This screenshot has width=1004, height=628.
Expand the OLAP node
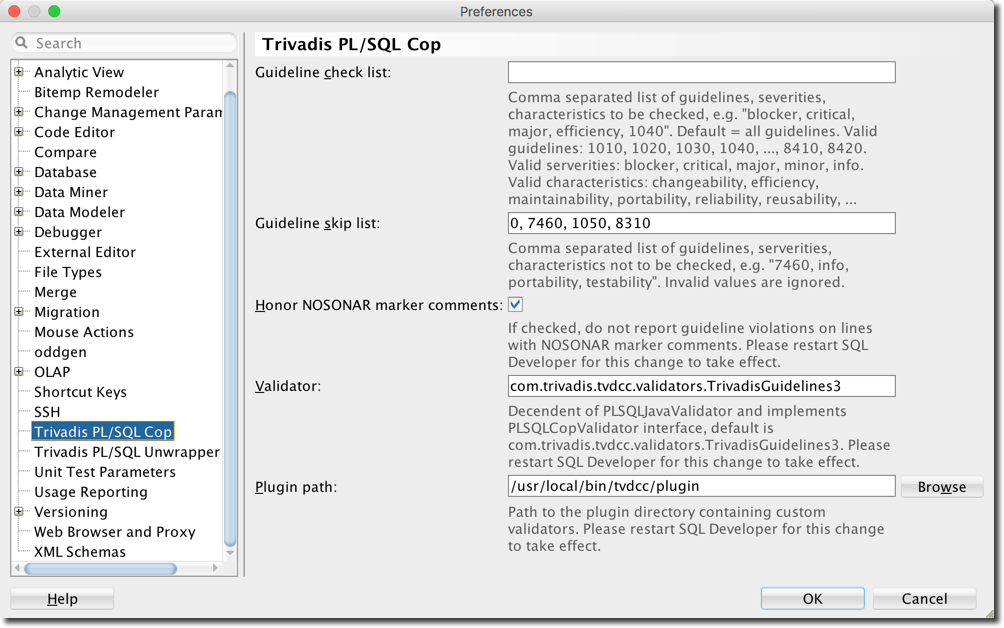(x=19, y=371)
